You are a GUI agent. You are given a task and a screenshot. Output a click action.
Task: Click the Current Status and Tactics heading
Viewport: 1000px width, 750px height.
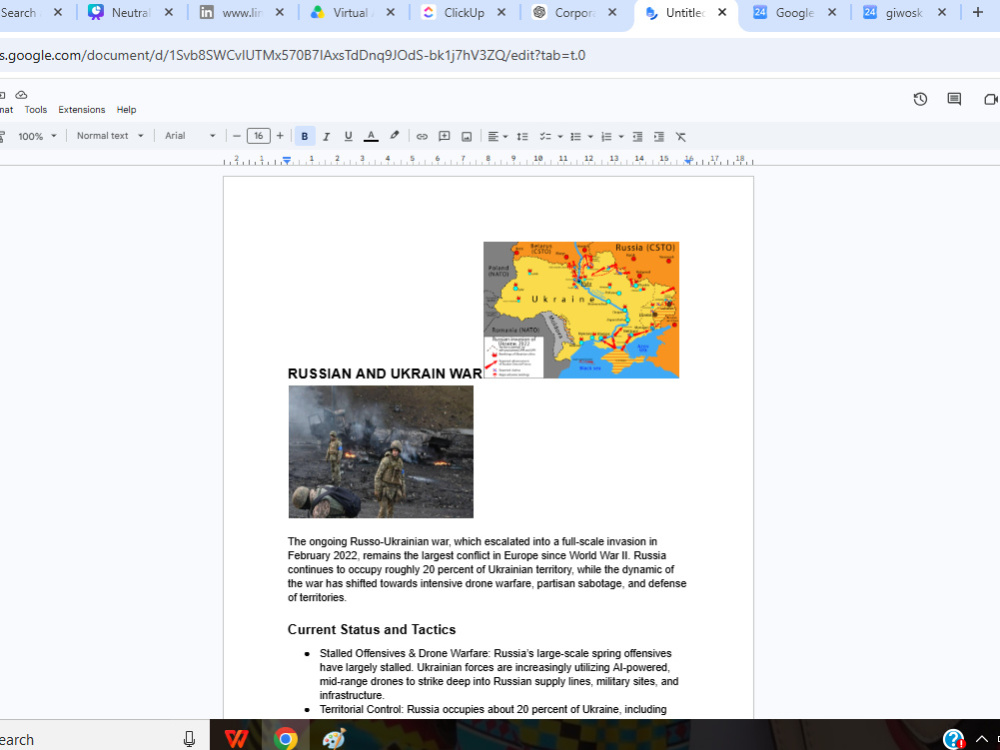tap(371, 629)
